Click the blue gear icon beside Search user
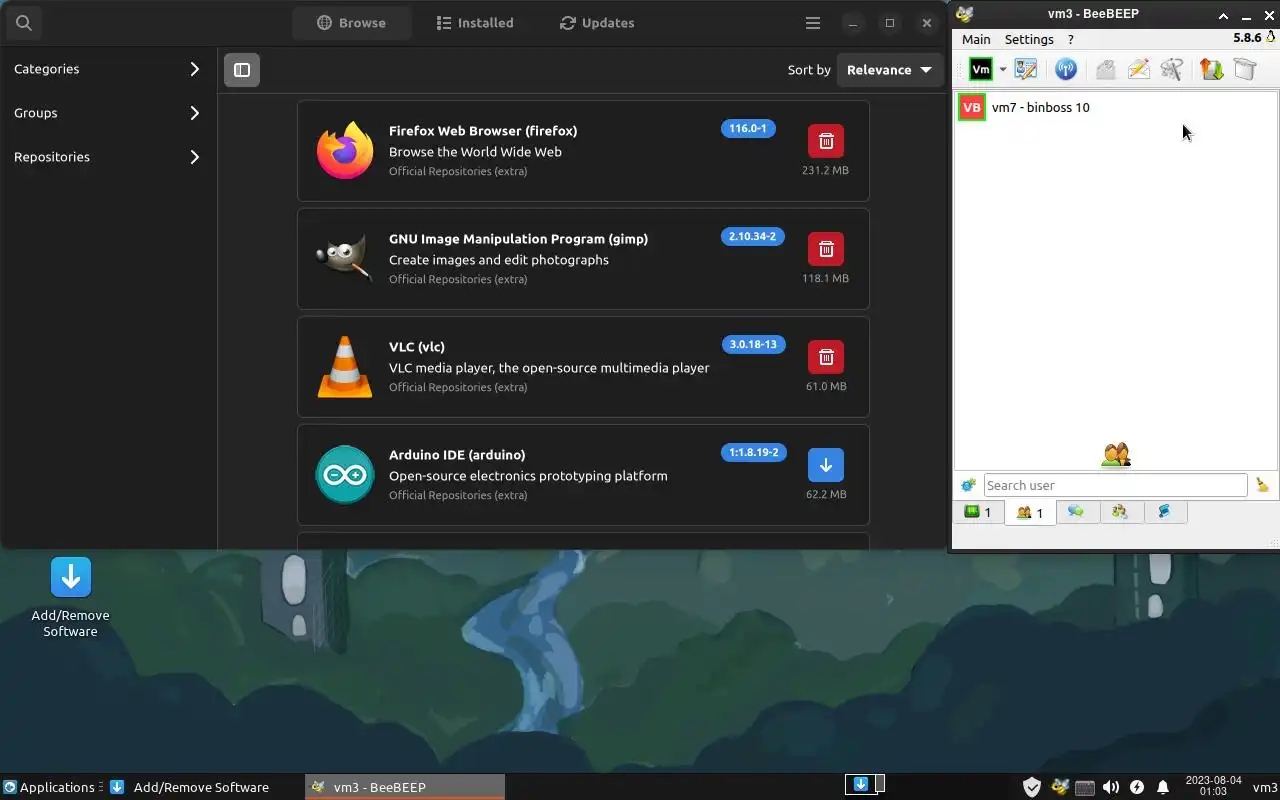Viewport: 1280px width, 800px height. 968,485
